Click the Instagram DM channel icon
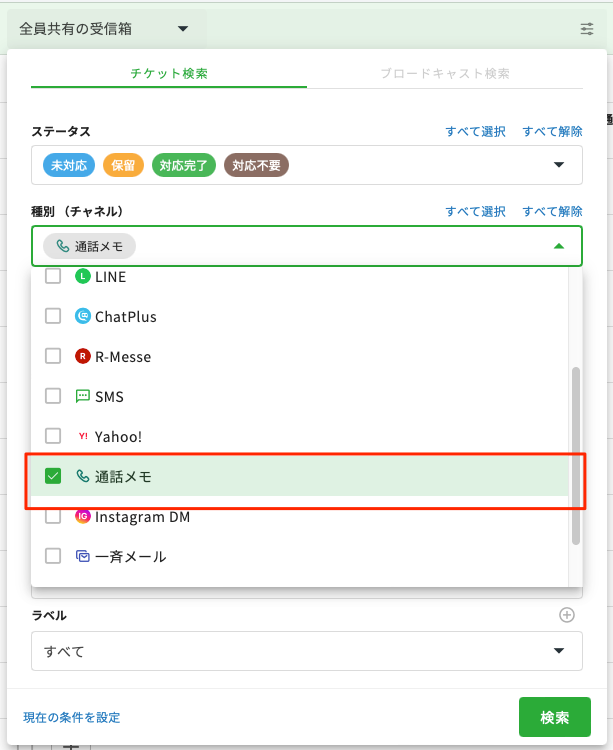This screenshot has height=750, width=613. coord(83,517)
